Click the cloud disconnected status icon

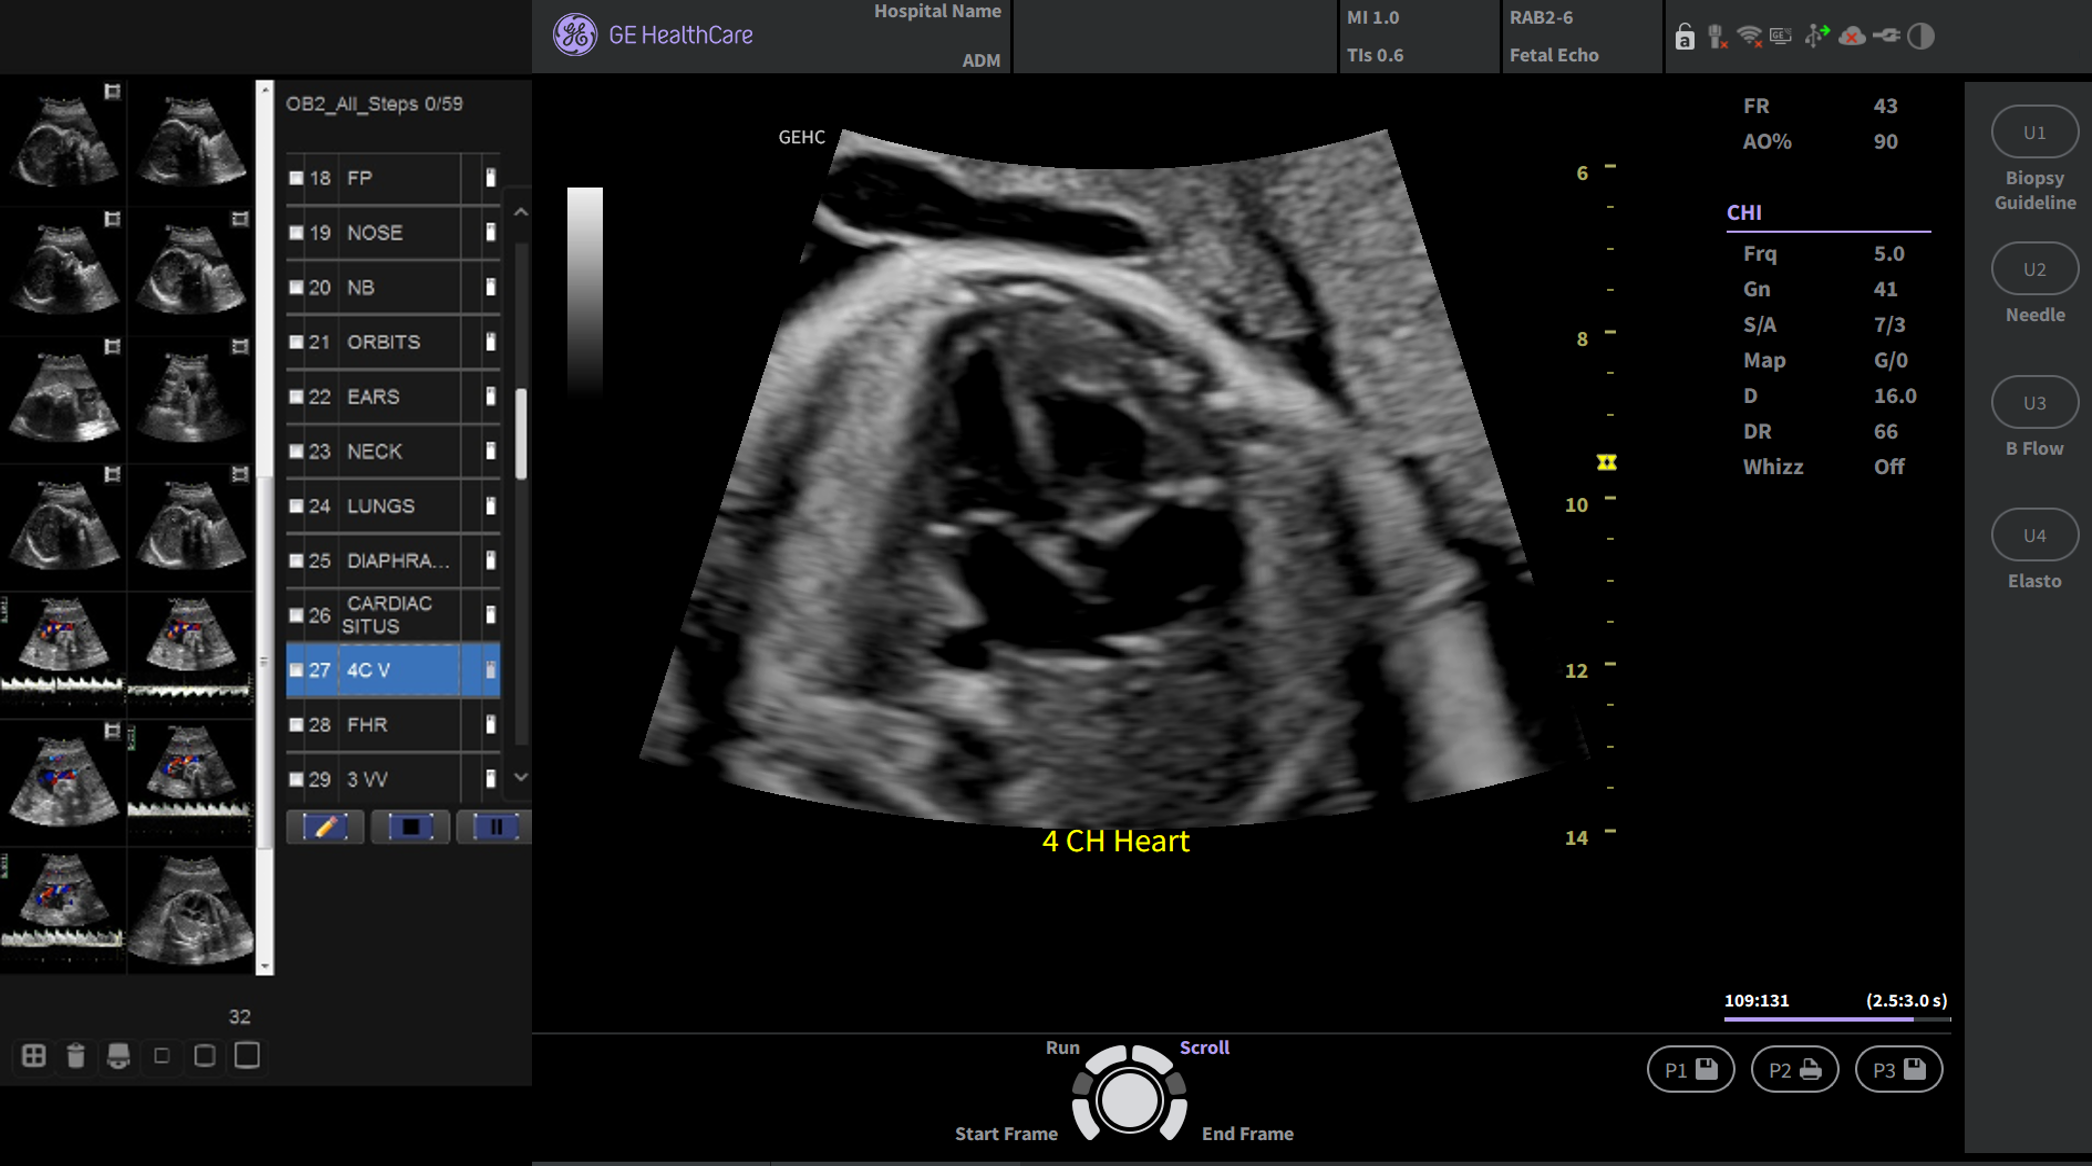[x=1851, y=37]
